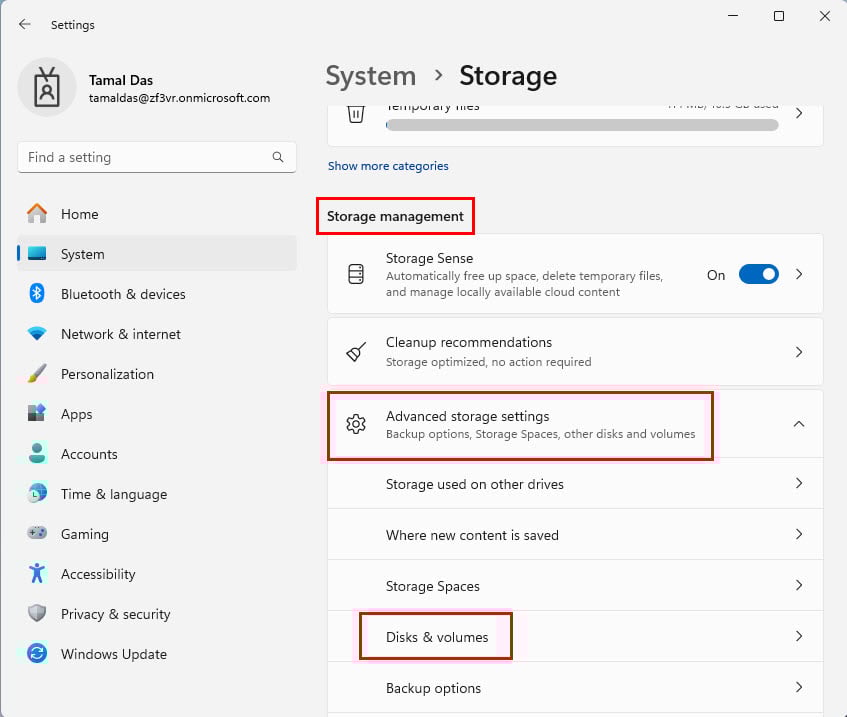This screenshot has height=717, width=847.
Task: Click the Show more categories link
Action: pyautogui.click(x=388, y=166)
